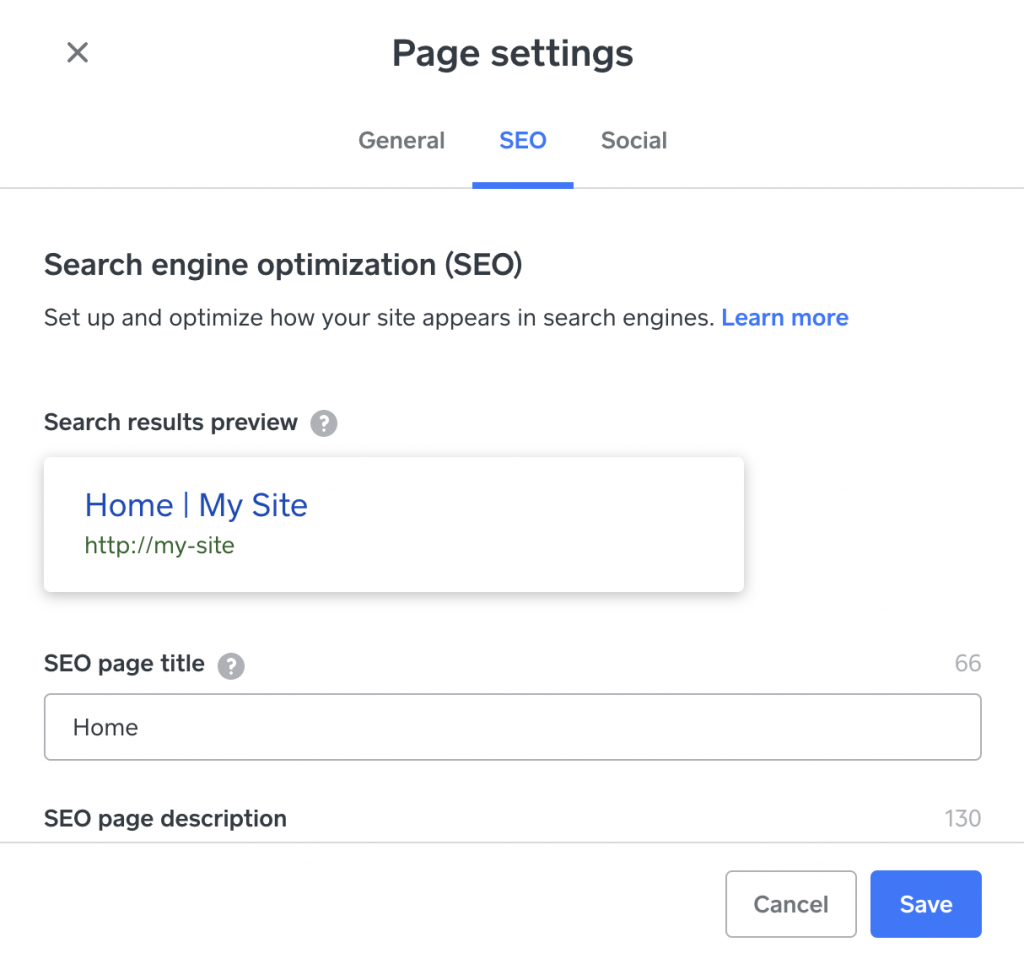Click the Home | My Site preview title
Screen dimensions: 1024x953
coord(196,505)
